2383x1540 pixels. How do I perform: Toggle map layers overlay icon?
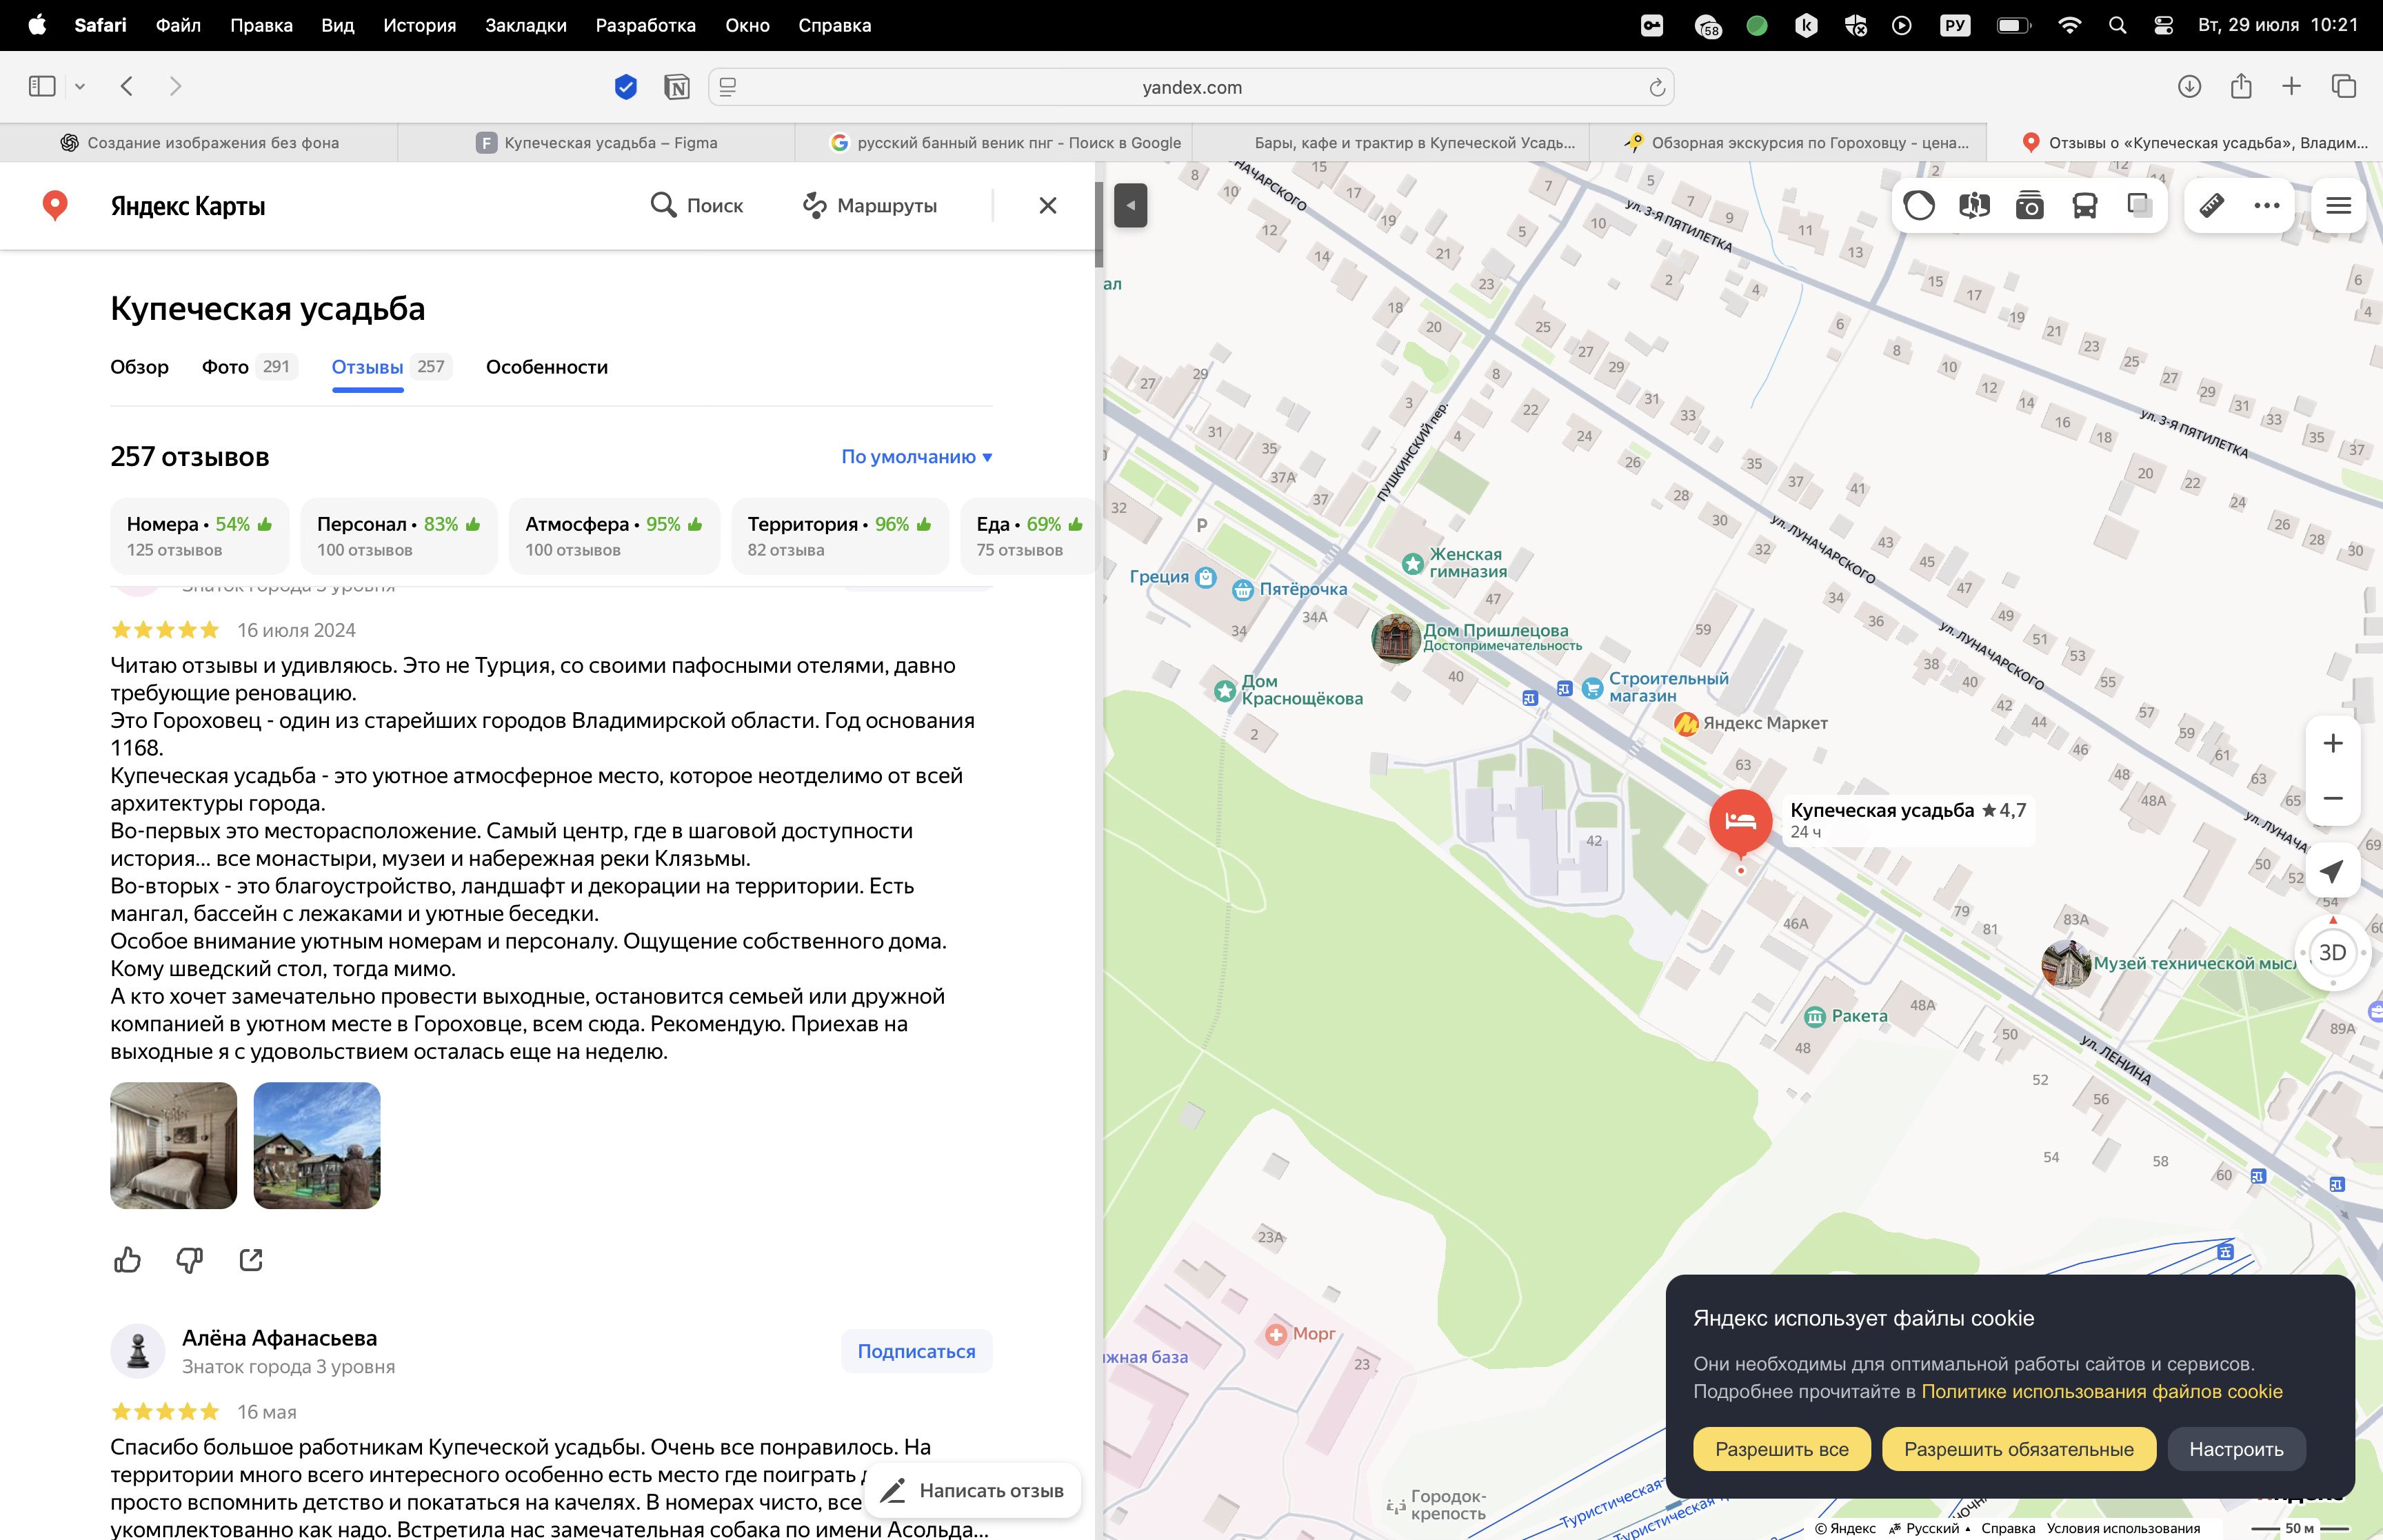2139,206
